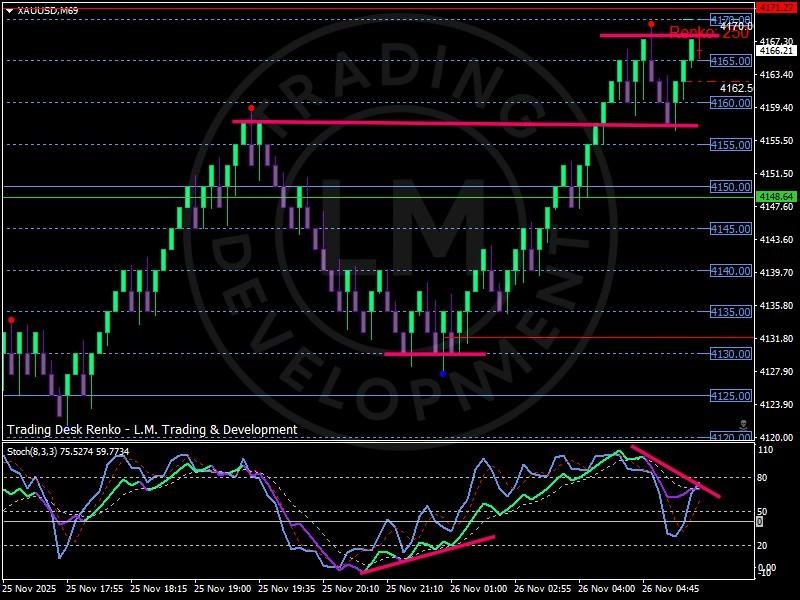Click the 4165.00 level label box
Image resolution: width=800 pixels, height=600 pixels.
tap(730, 61)
